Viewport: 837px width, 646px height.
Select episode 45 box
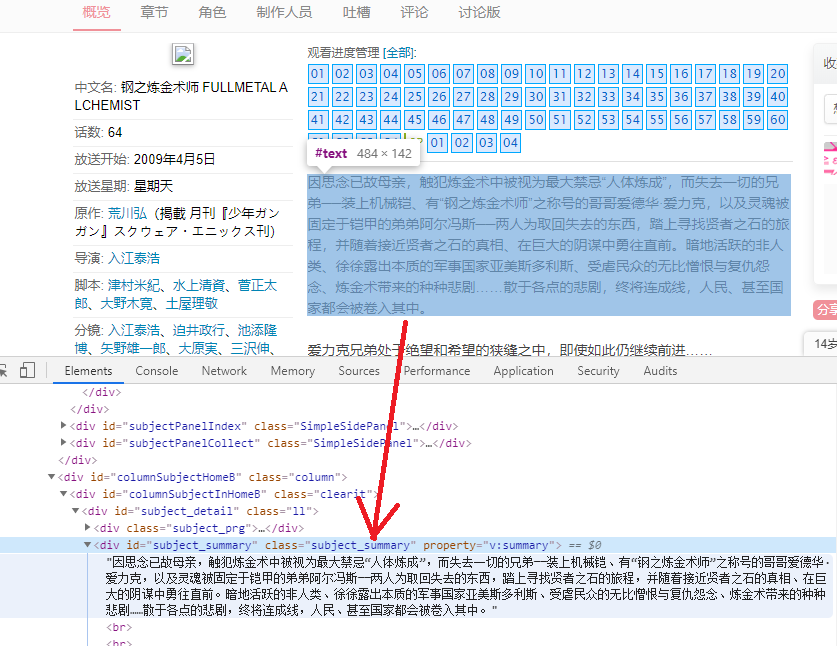415,120
